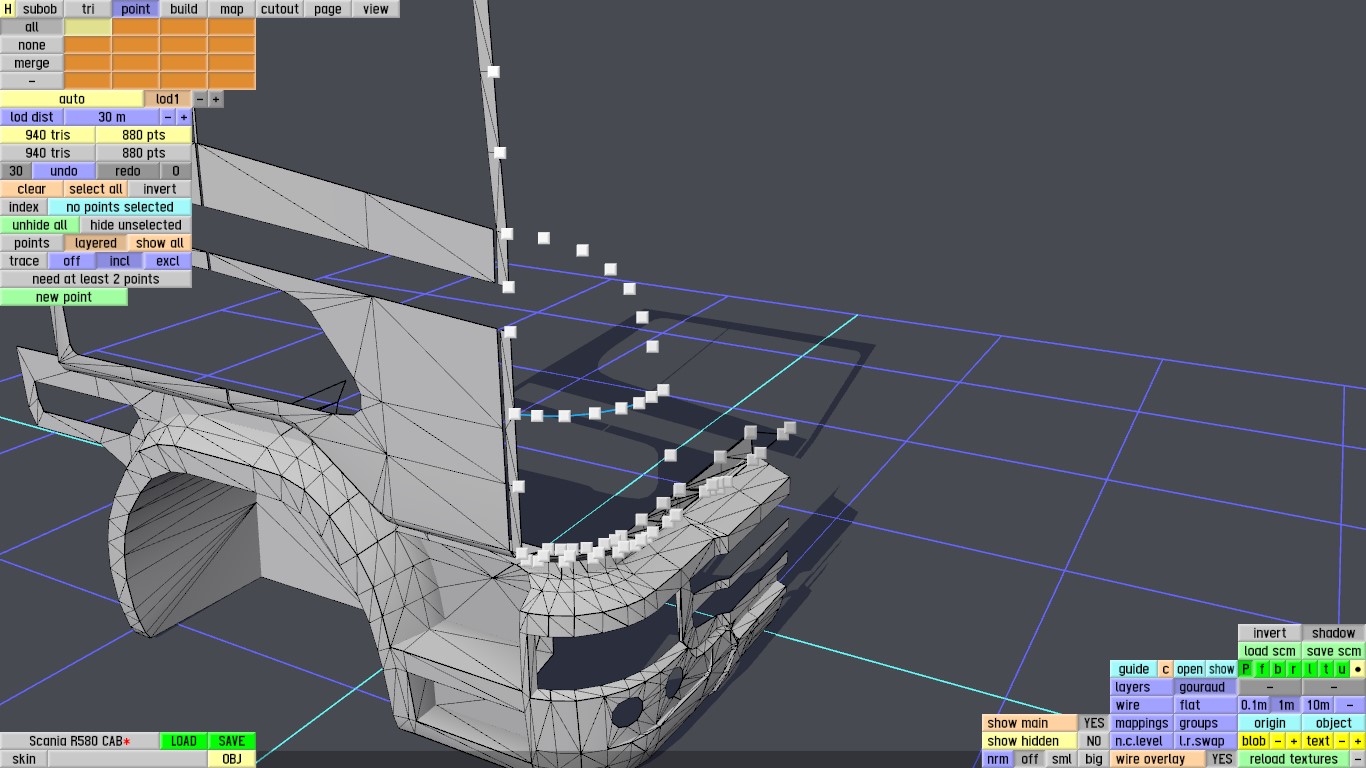Set grid size to 0.1m
The image size is (1366, 768).
(x=1254, y=705)
